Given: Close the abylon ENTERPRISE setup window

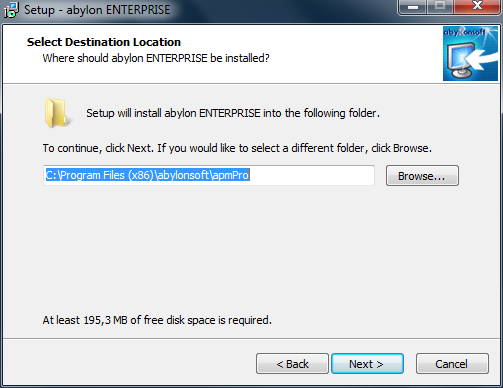Looking at the screenshot, I should [x=478, y=7].
